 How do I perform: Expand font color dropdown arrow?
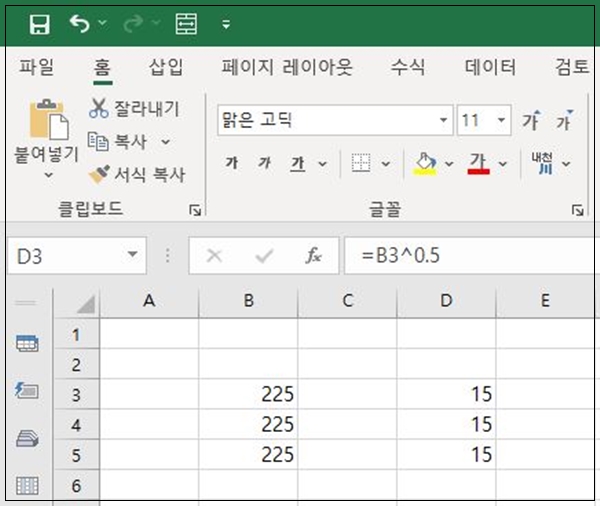(503, 164)
